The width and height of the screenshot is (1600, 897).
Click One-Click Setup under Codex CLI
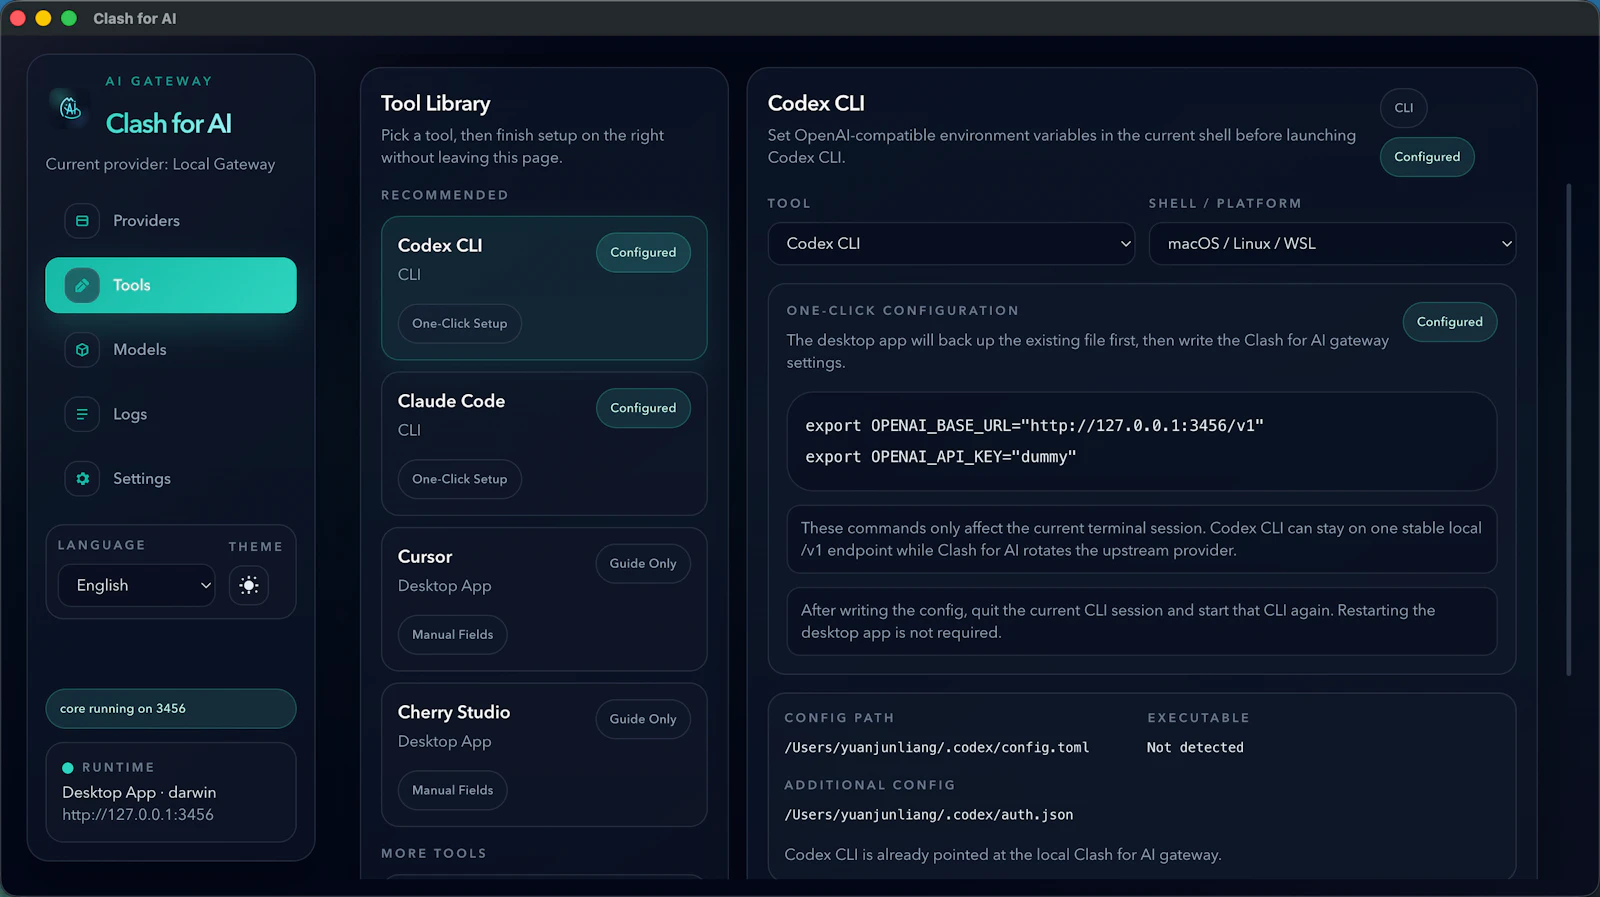tap(460, 323)
